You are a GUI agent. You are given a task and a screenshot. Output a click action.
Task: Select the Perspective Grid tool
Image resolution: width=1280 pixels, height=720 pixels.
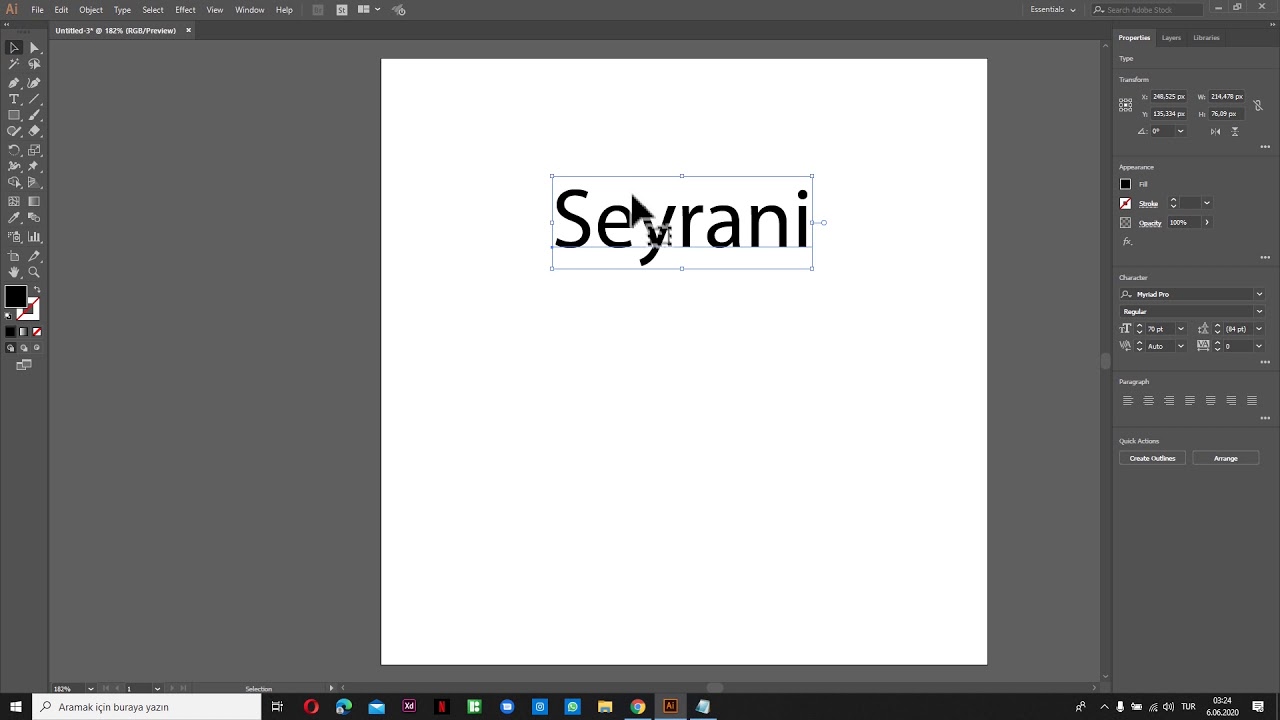point(34,183)
